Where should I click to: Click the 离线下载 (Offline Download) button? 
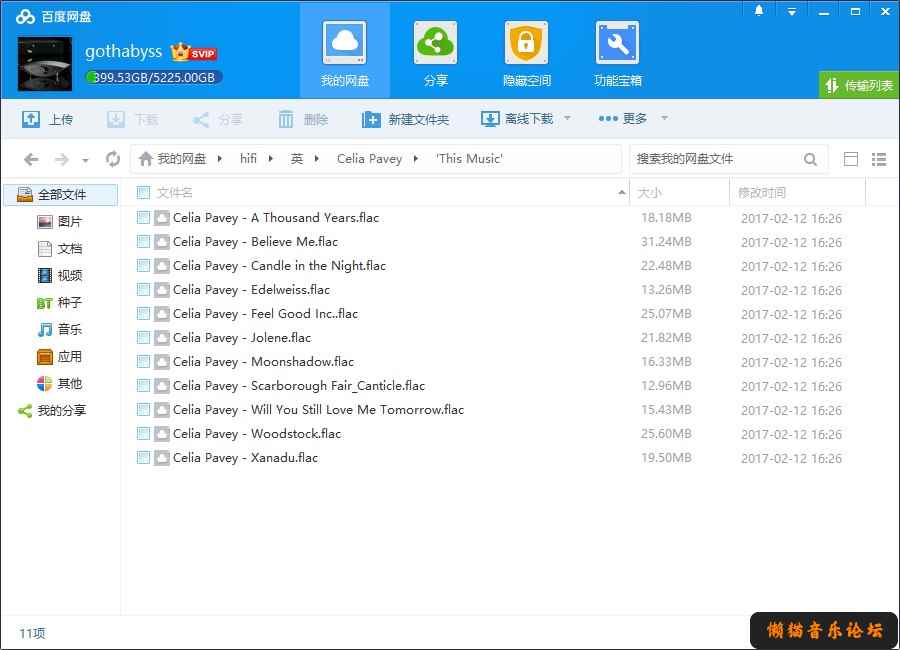[517, 119]
